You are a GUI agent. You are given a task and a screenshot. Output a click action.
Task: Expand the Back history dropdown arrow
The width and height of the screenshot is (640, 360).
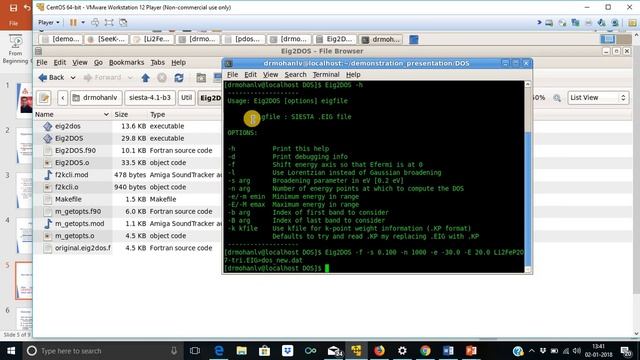[x=73, y=78]
